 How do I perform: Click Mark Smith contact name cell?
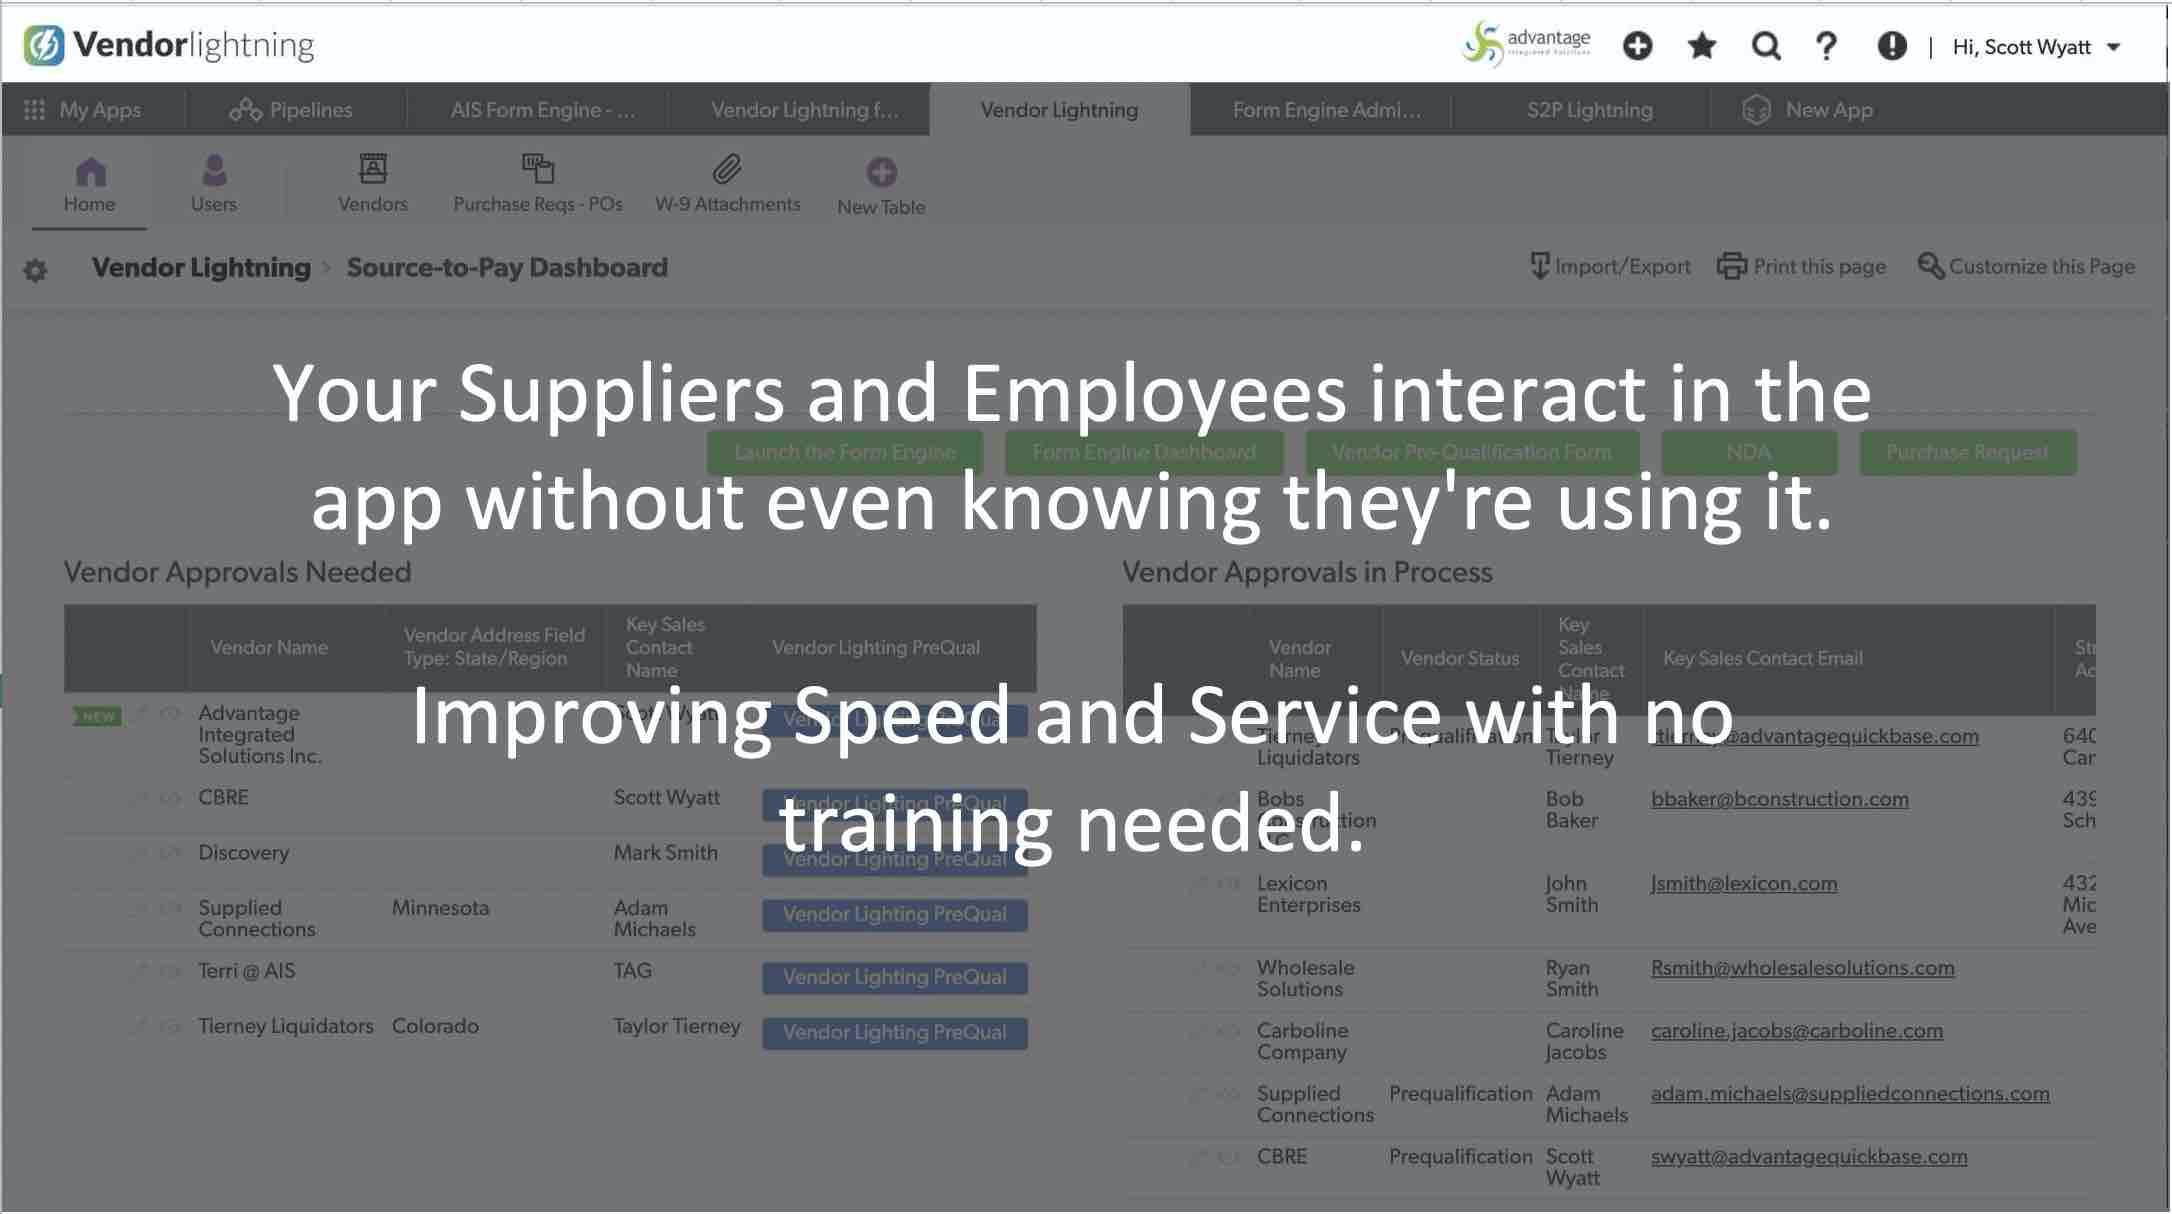(666, 854)
